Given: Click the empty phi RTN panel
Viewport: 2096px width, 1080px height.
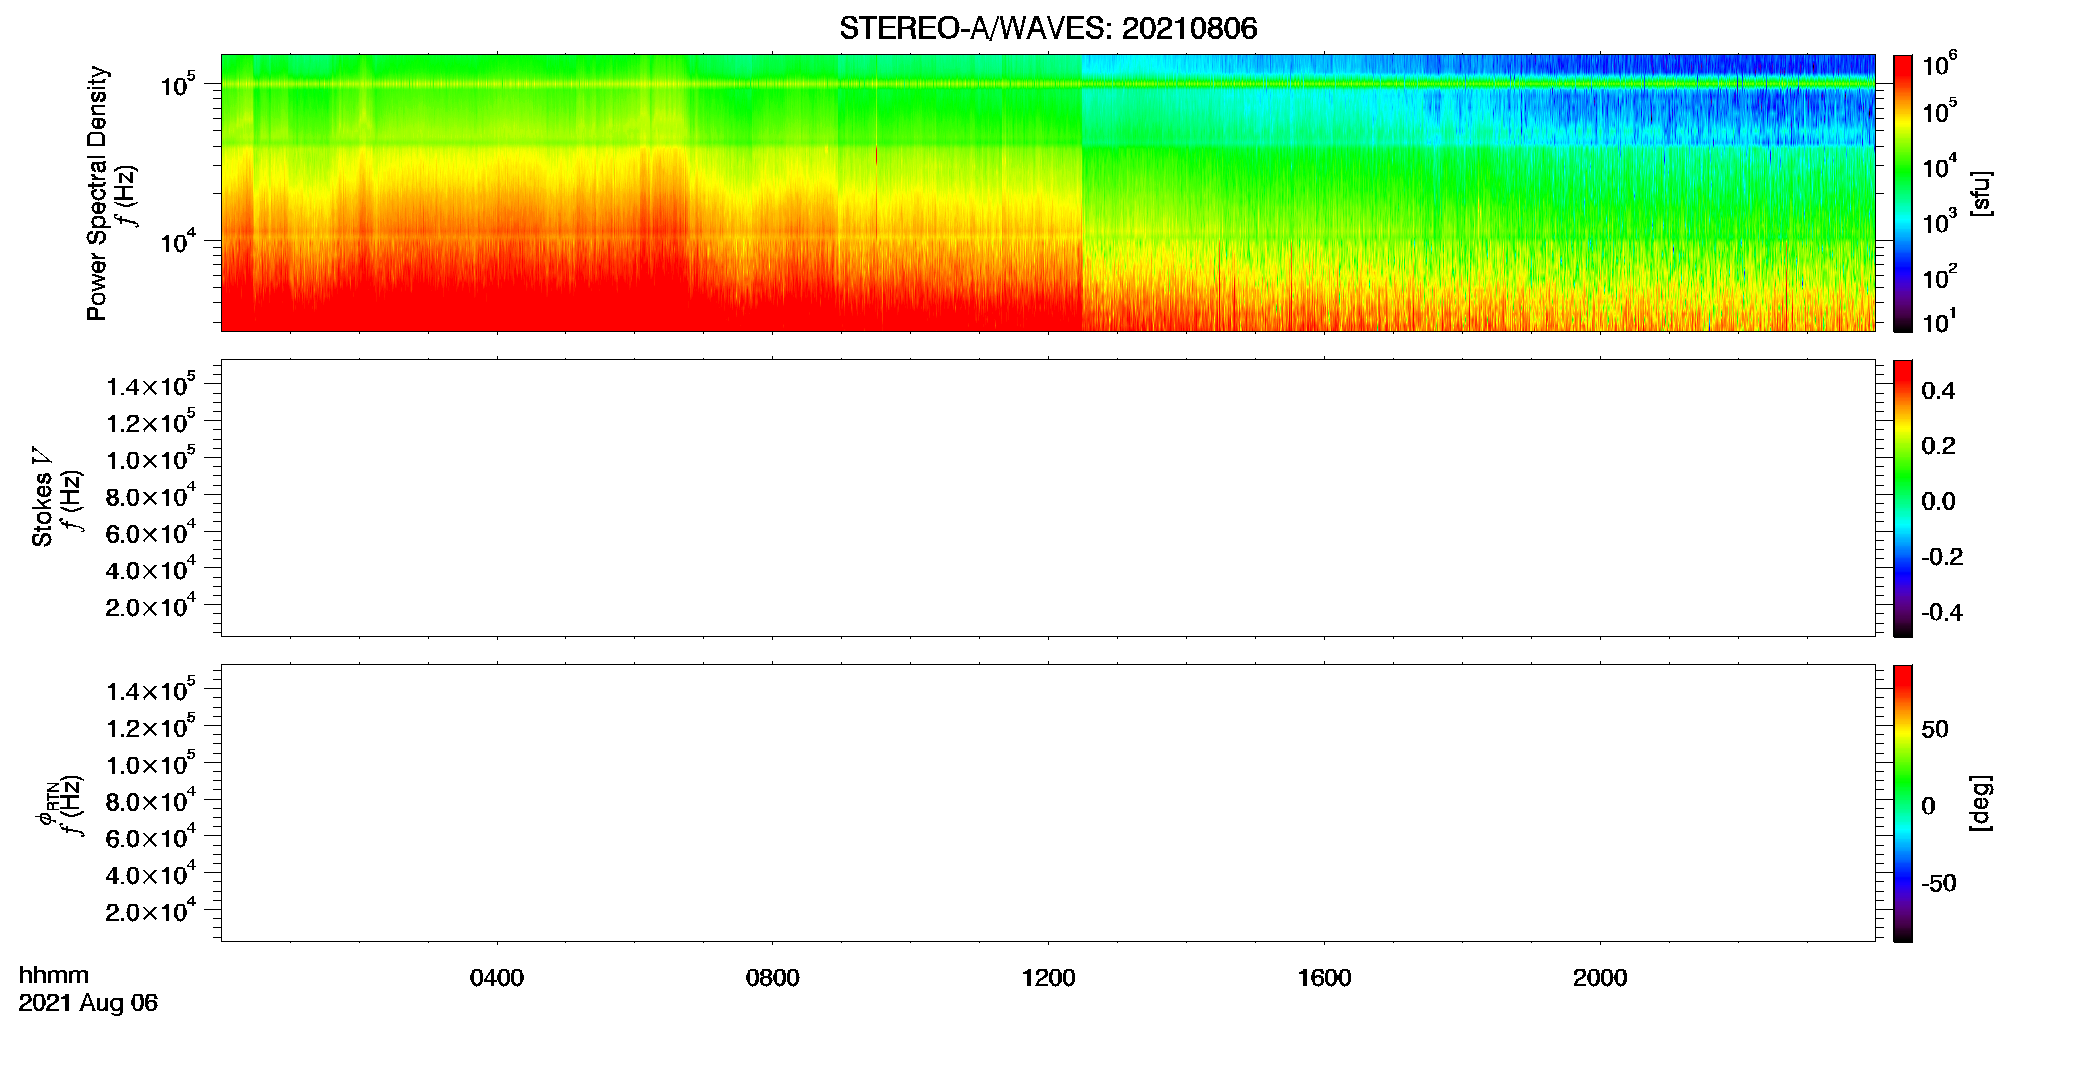Looking at the screenshot, I should click(1048, 803).
